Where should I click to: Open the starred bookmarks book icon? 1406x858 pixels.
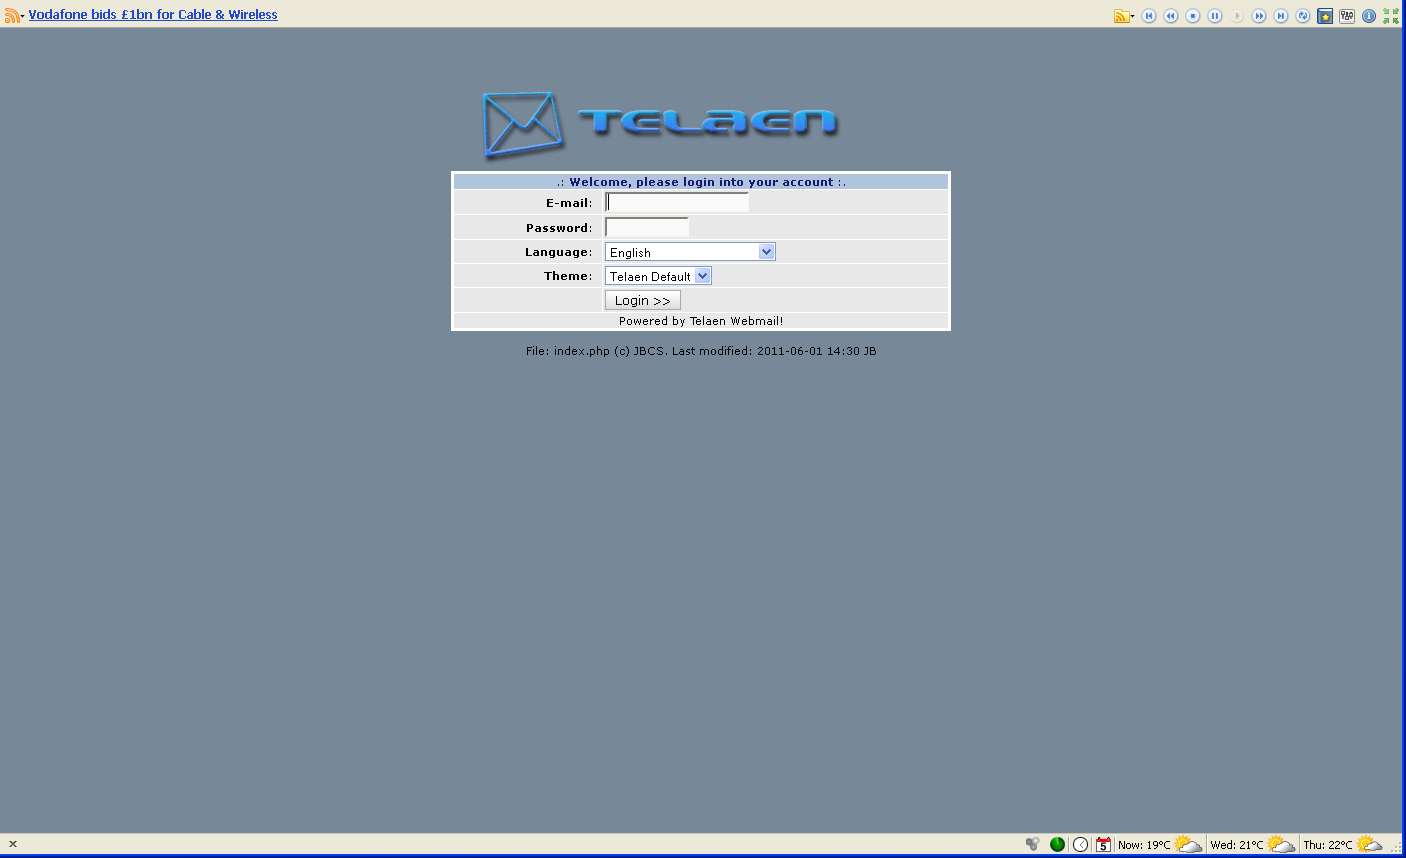click(x=1325, y=16)
